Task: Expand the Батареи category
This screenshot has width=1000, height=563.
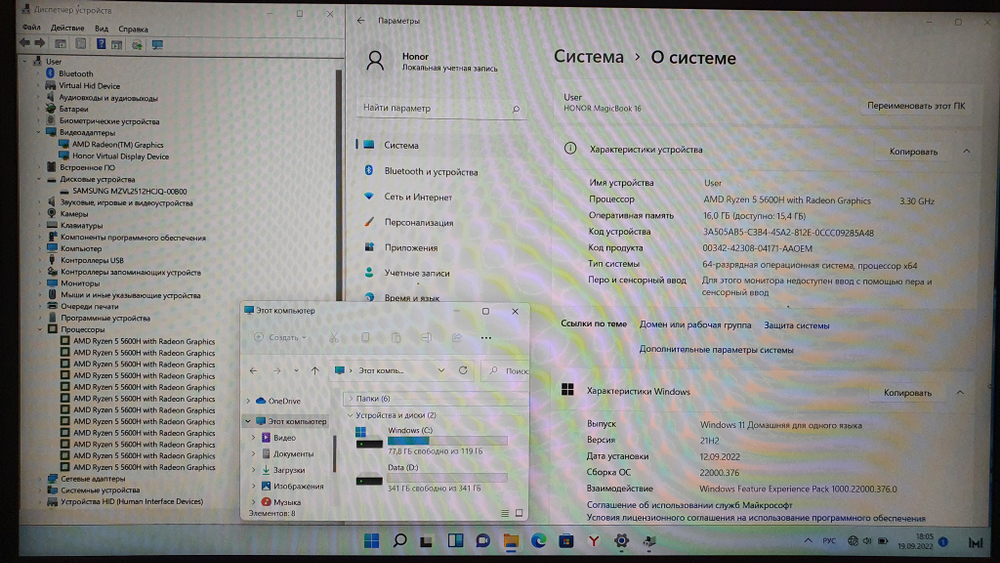Action: point(38,109)
